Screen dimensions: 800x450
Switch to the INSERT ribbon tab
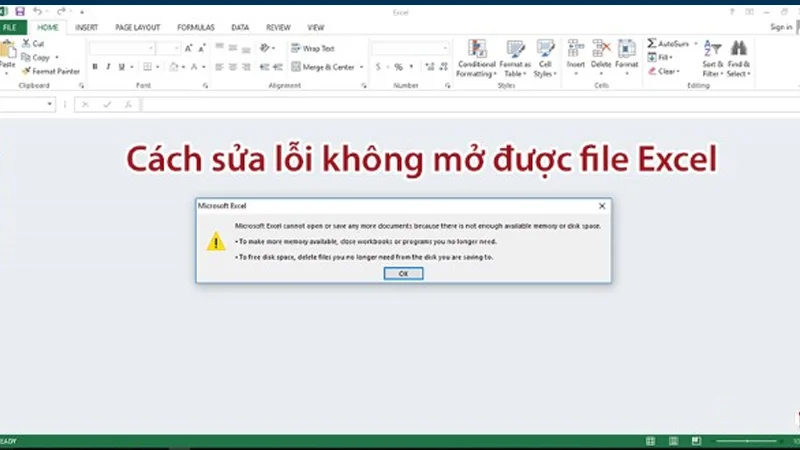86,28
